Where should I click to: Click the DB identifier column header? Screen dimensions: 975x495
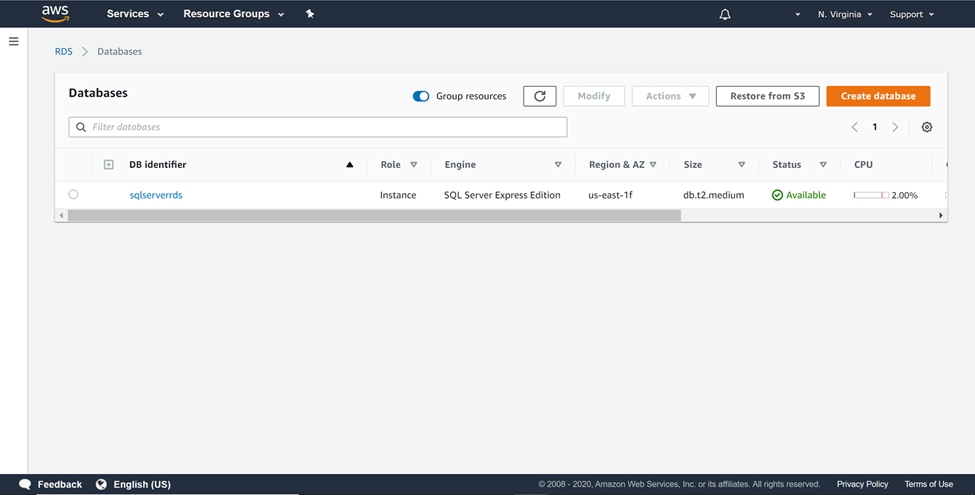[x=158, y=165]
